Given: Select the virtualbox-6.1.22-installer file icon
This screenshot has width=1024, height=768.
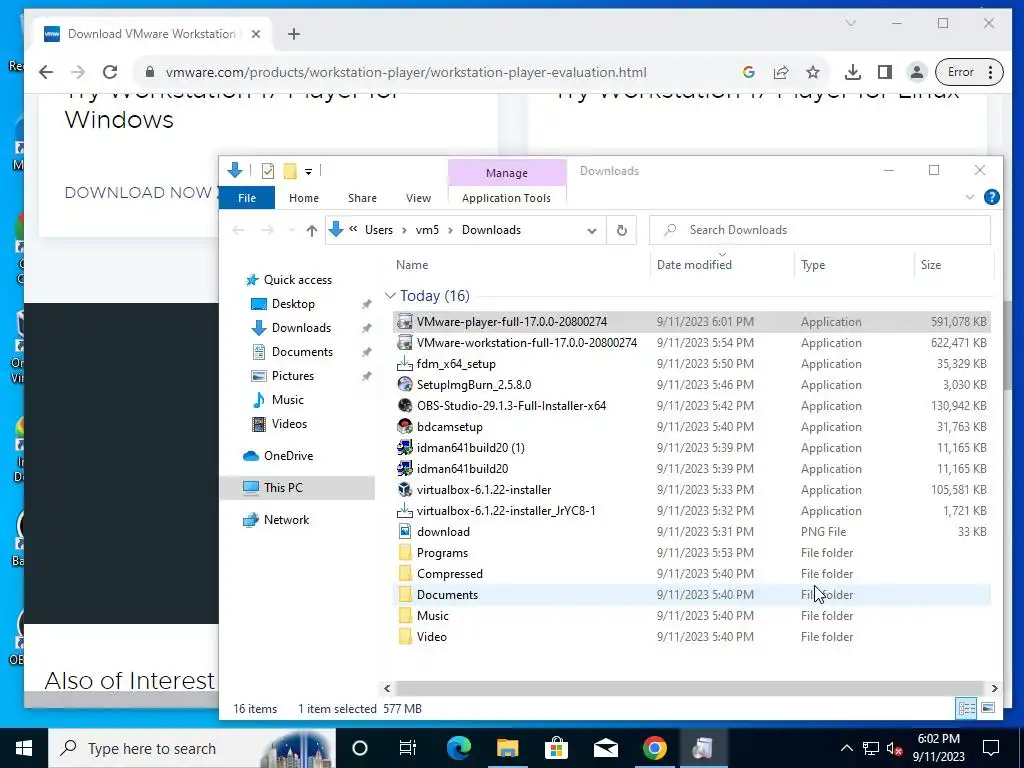Looking at the screenshot, I should 405,490.
